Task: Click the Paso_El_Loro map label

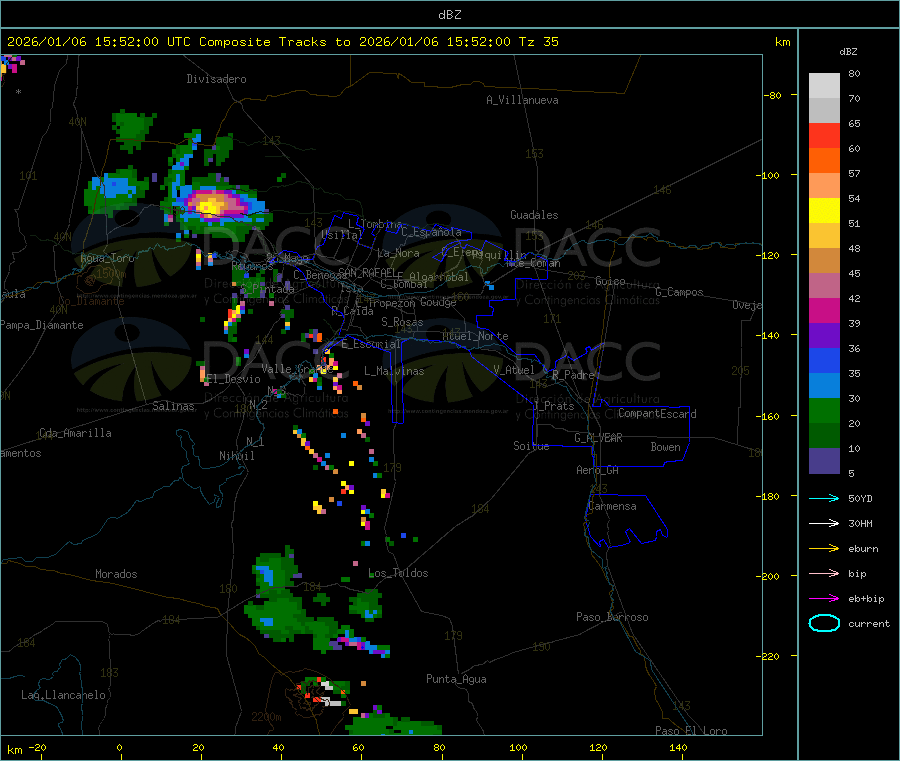Action: [x=692, y=731]
